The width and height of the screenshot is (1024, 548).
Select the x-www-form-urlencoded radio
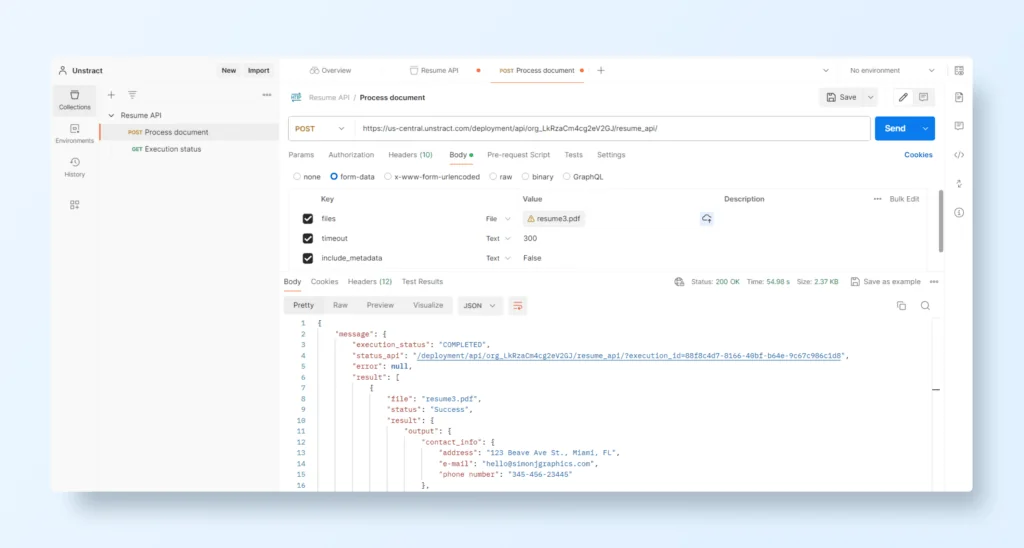388,176
